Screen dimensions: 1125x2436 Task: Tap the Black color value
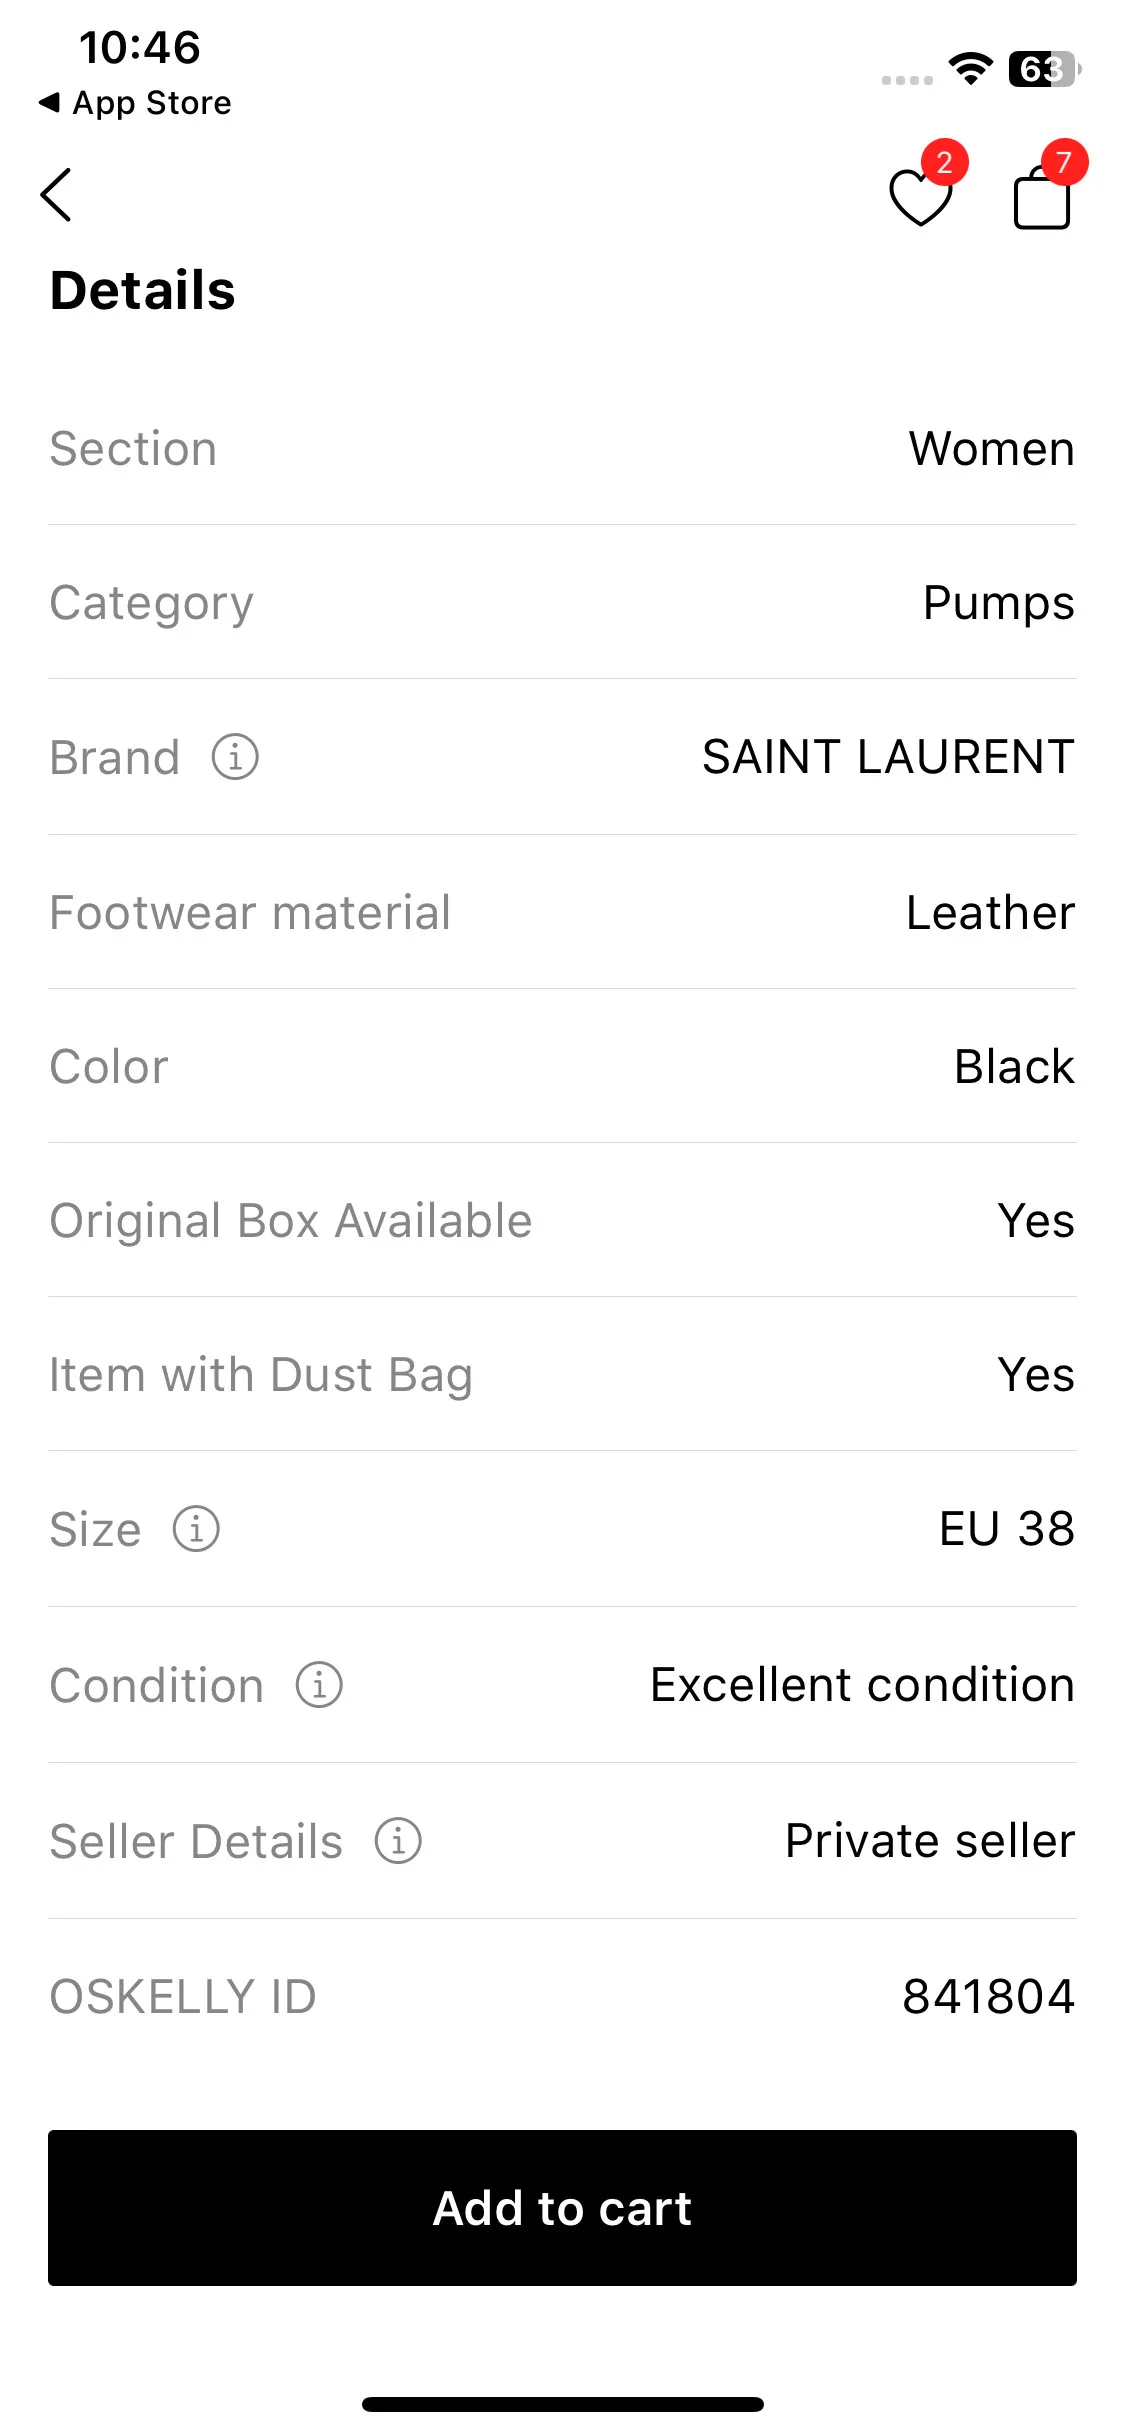click(x=1014, y=1067)
